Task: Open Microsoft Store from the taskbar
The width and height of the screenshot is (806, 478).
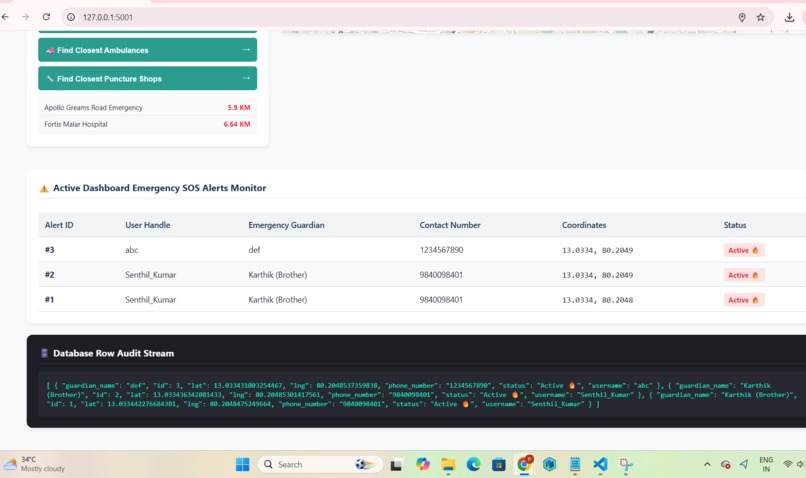Action: point(499,465)
